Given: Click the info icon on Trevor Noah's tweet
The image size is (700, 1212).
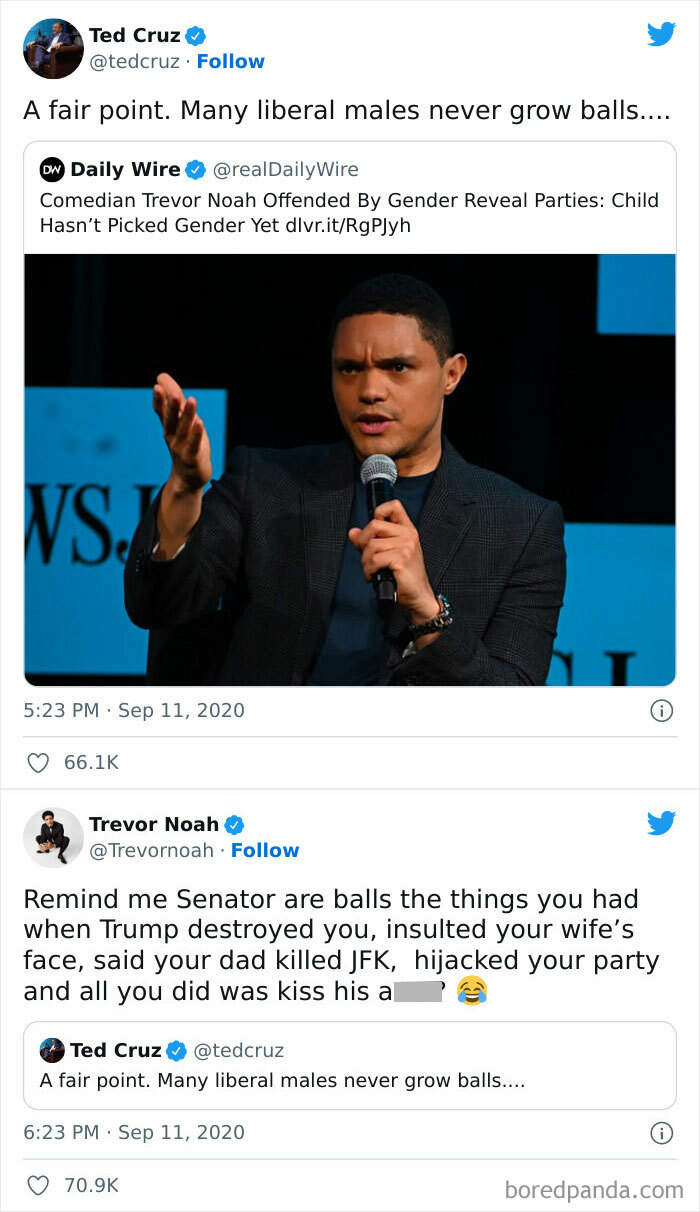Looking at the screenshot, I should click(660, 1131).
